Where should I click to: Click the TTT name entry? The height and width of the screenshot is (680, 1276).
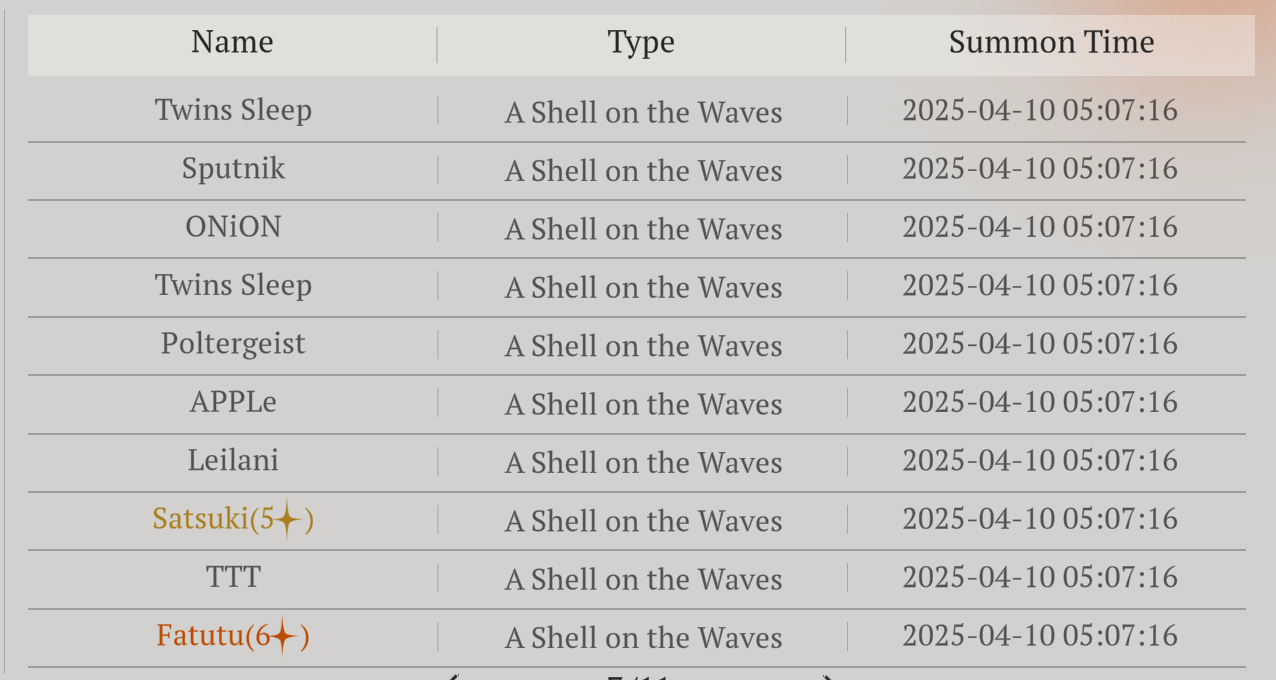[233, 577]
